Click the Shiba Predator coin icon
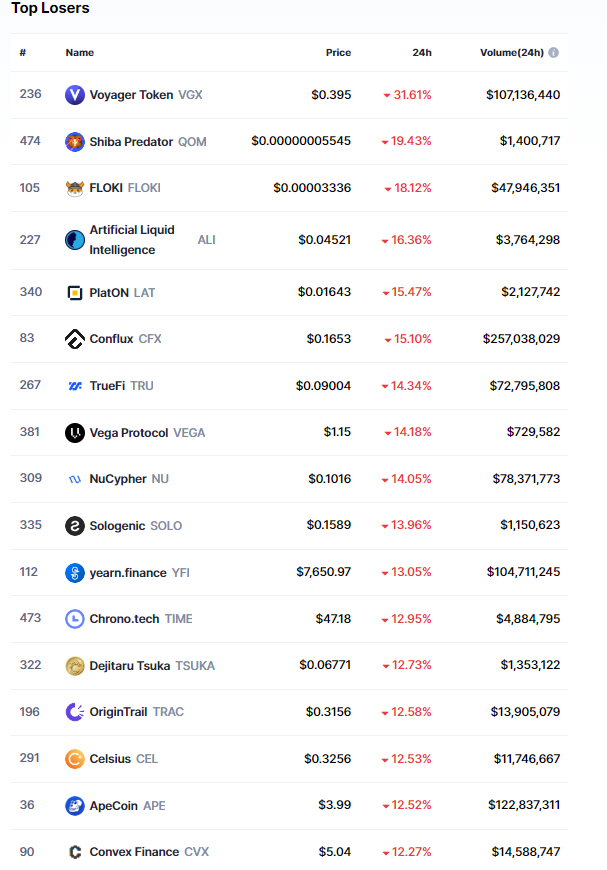The width and height of the screenshot is (607, 870). [75, 142]
